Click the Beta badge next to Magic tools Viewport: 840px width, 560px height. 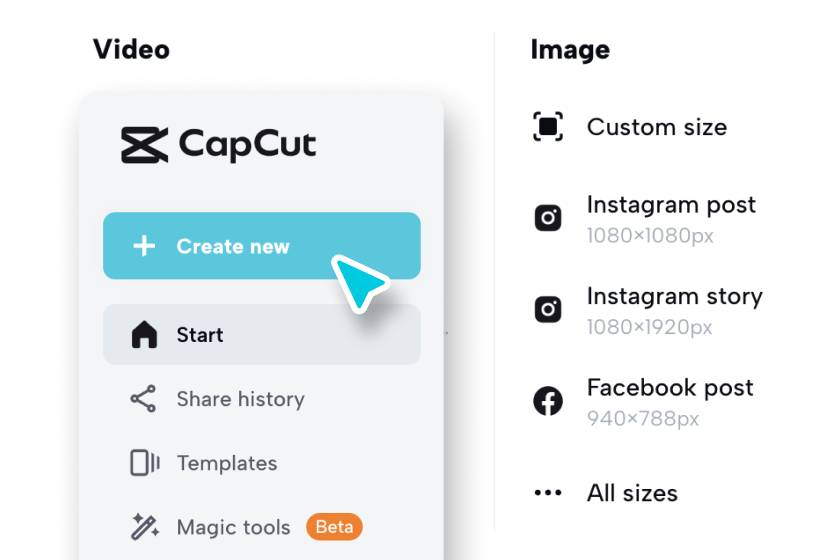[x=333, y=527]
